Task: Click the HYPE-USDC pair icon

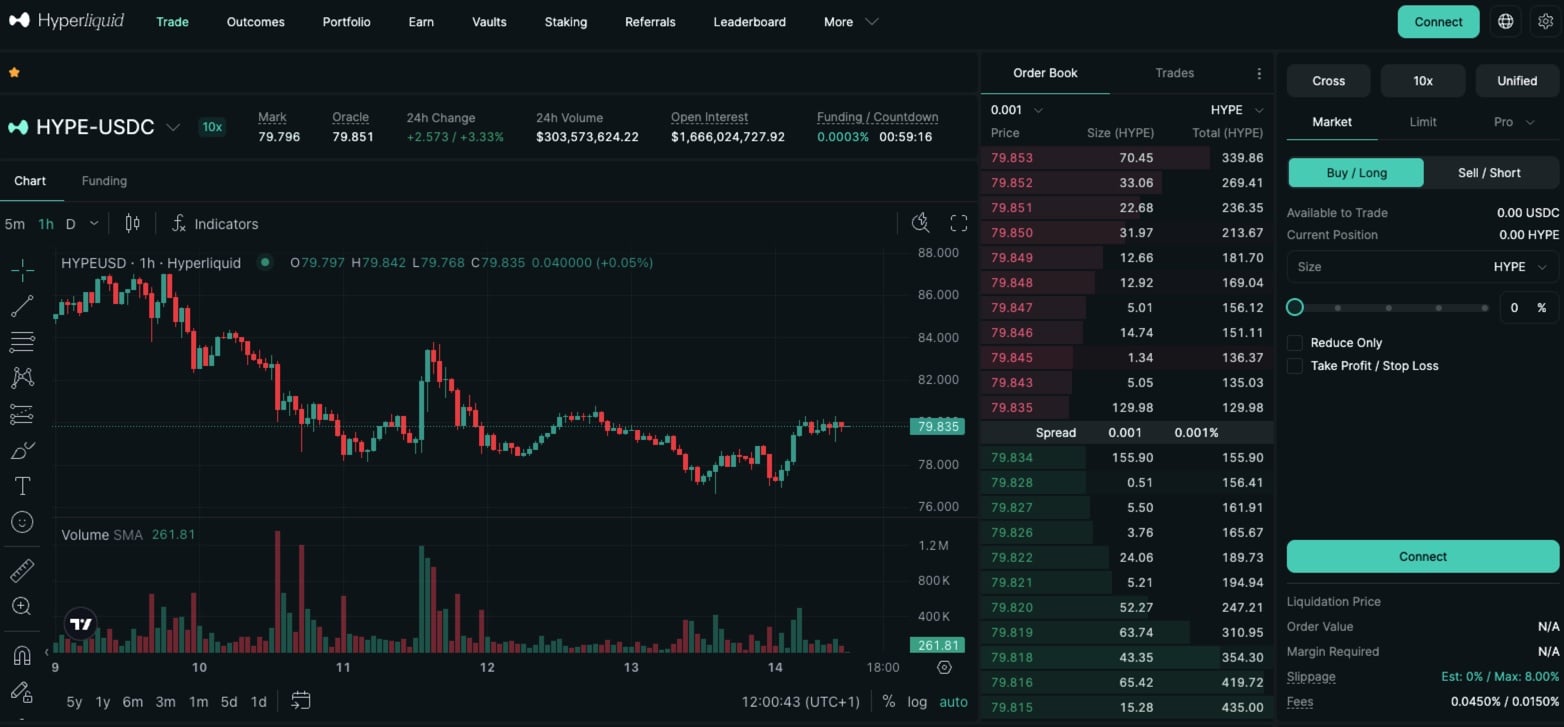Action: click(18, 127)
